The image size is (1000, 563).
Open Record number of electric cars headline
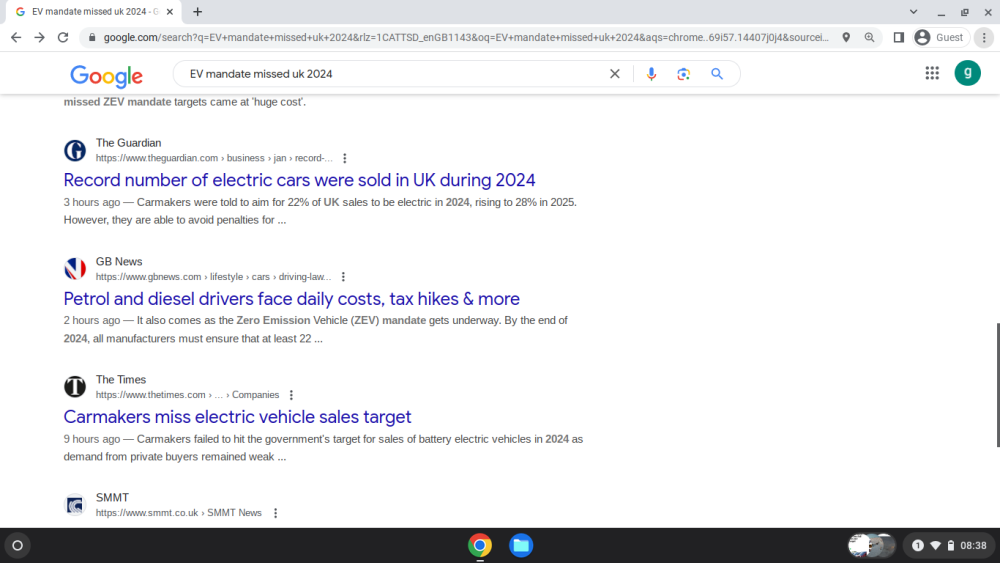point(299,180)
